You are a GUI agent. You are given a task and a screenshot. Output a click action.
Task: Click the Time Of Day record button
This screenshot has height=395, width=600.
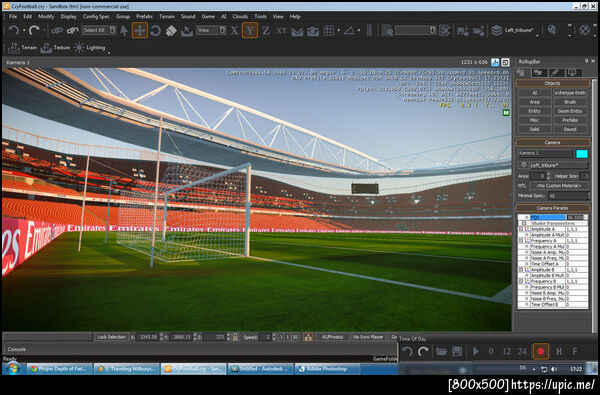coord(541,351)
